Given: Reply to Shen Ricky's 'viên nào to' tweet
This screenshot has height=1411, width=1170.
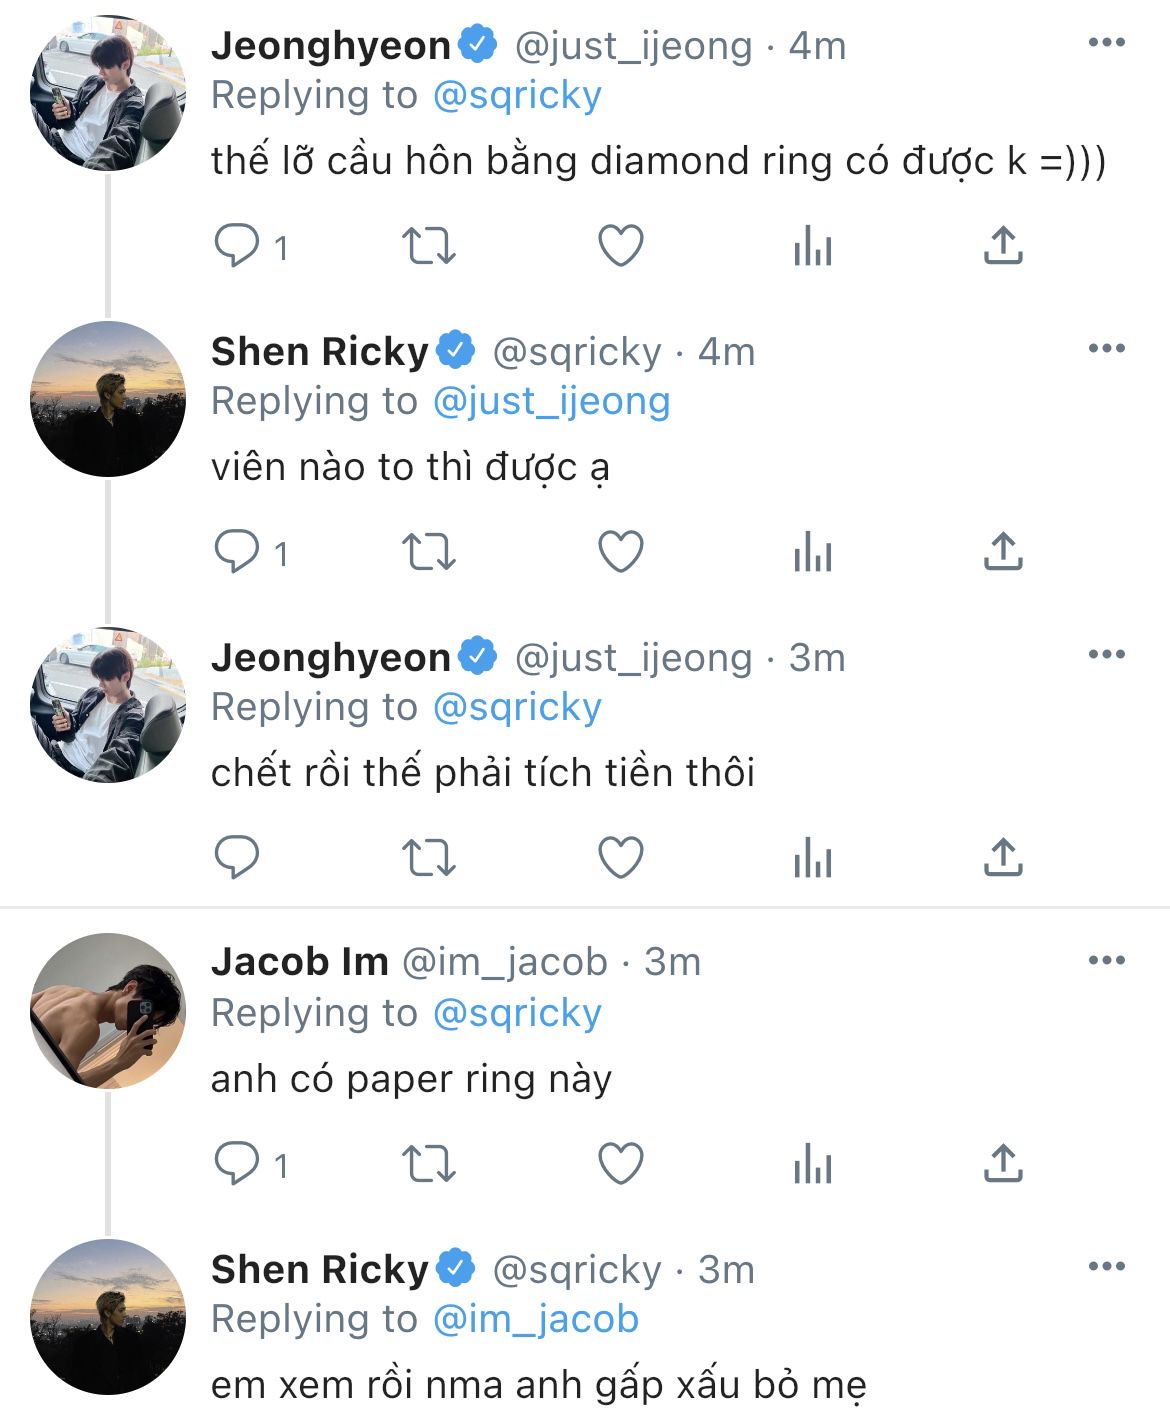Looking at the screenshot, I should click(x=237, y=552).
